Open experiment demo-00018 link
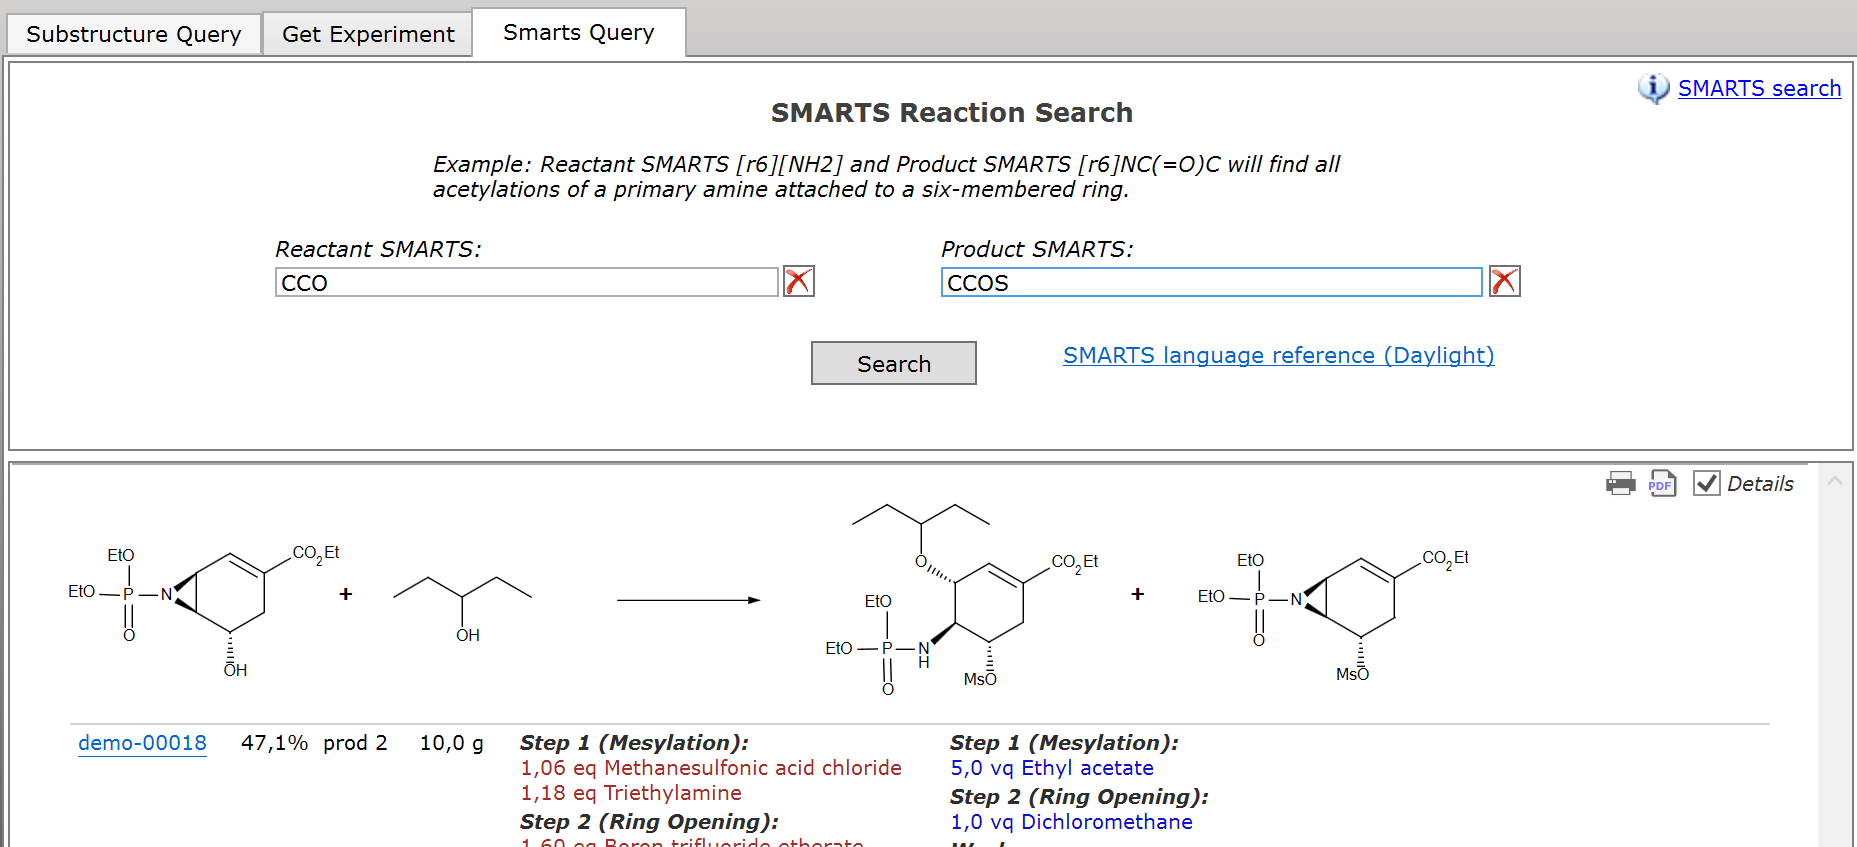Screen dimensions: 1857x847 [x=142, y=743]
